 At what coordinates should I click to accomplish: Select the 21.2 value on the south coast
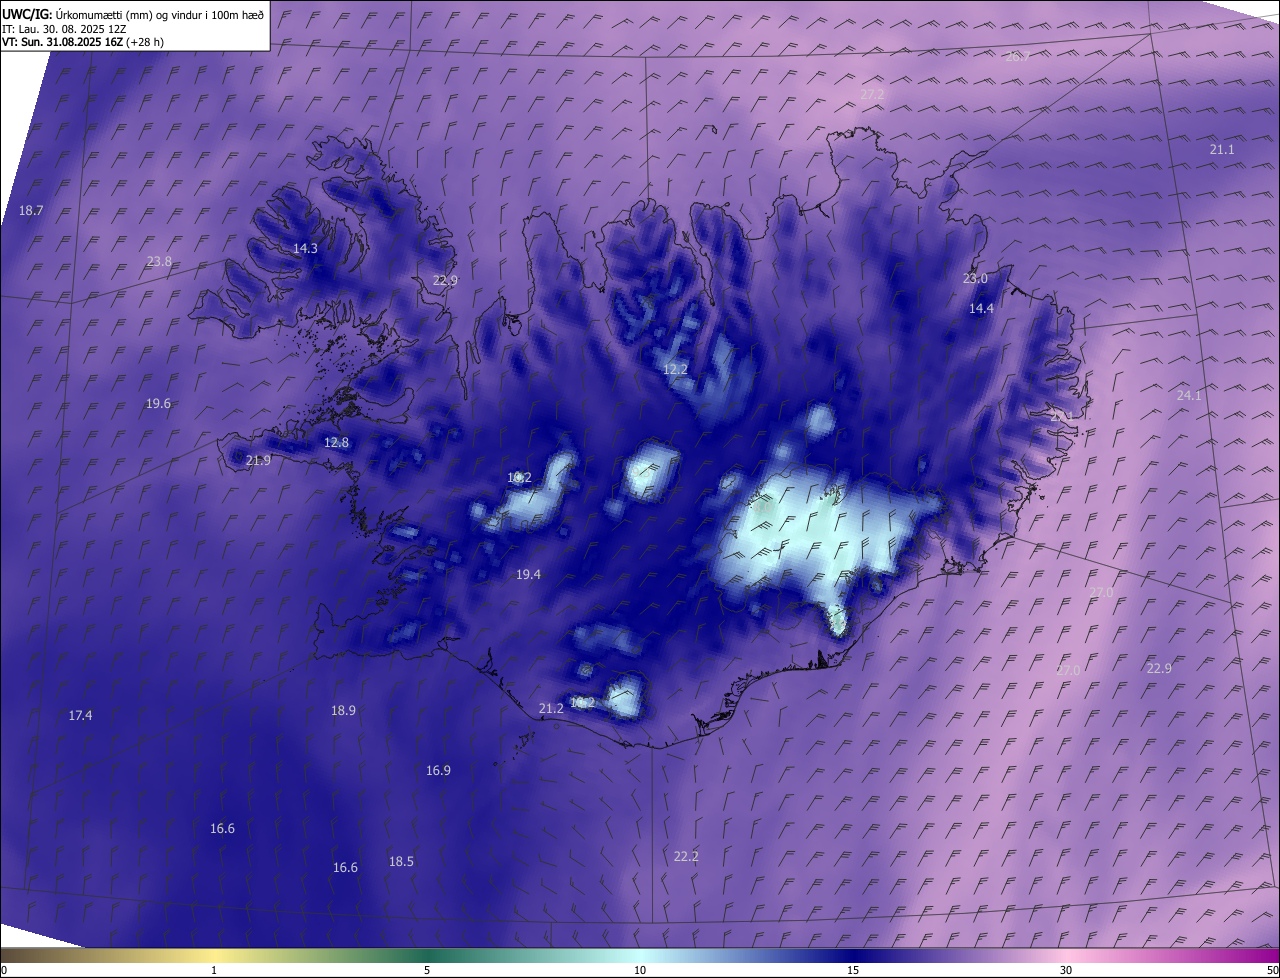(x=551, y=709)
